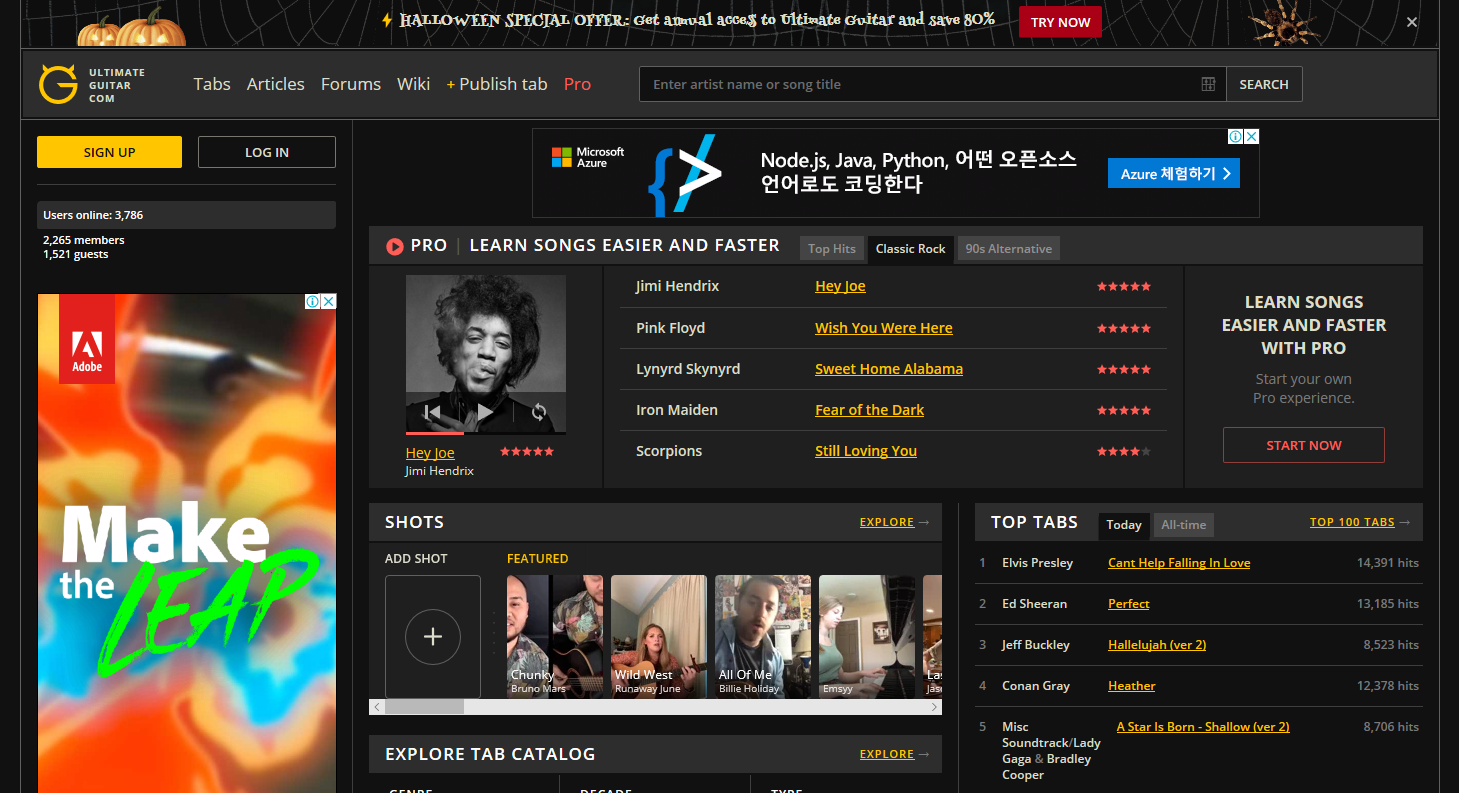
Task: Open the All Of Me shot
Action: pyautogui.click(x=763, y=637)
